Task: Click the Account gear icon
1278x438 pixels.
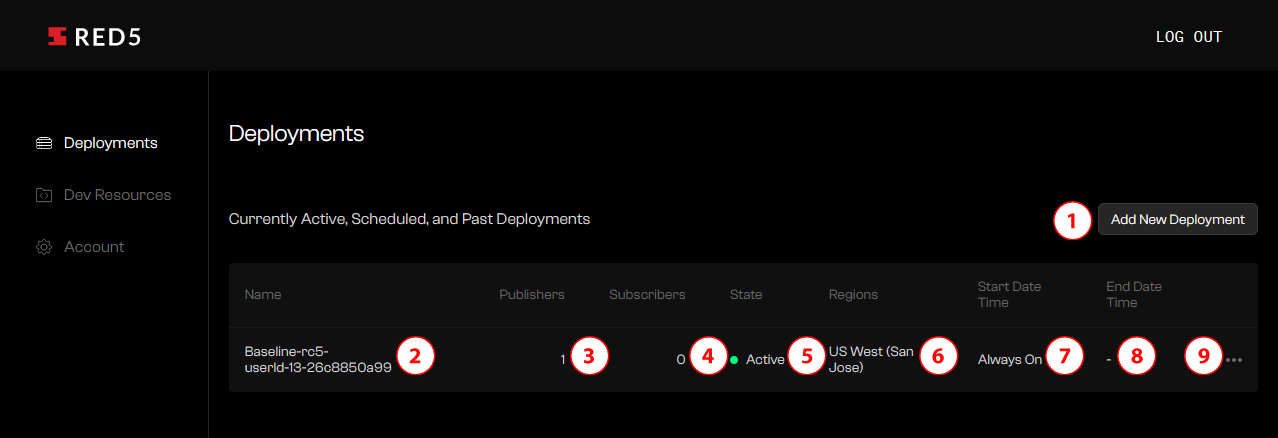Action: [x=44, y=247]
